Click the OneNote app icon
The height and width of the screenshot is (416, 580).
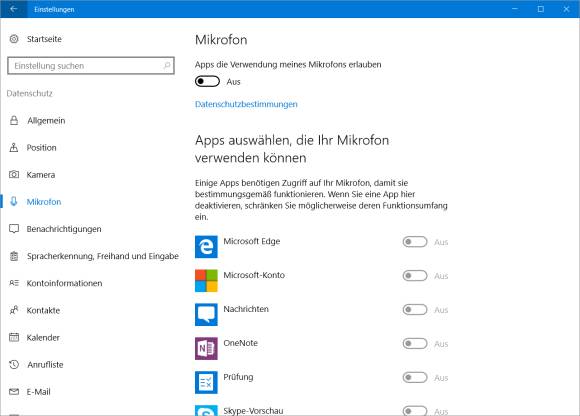206,348
